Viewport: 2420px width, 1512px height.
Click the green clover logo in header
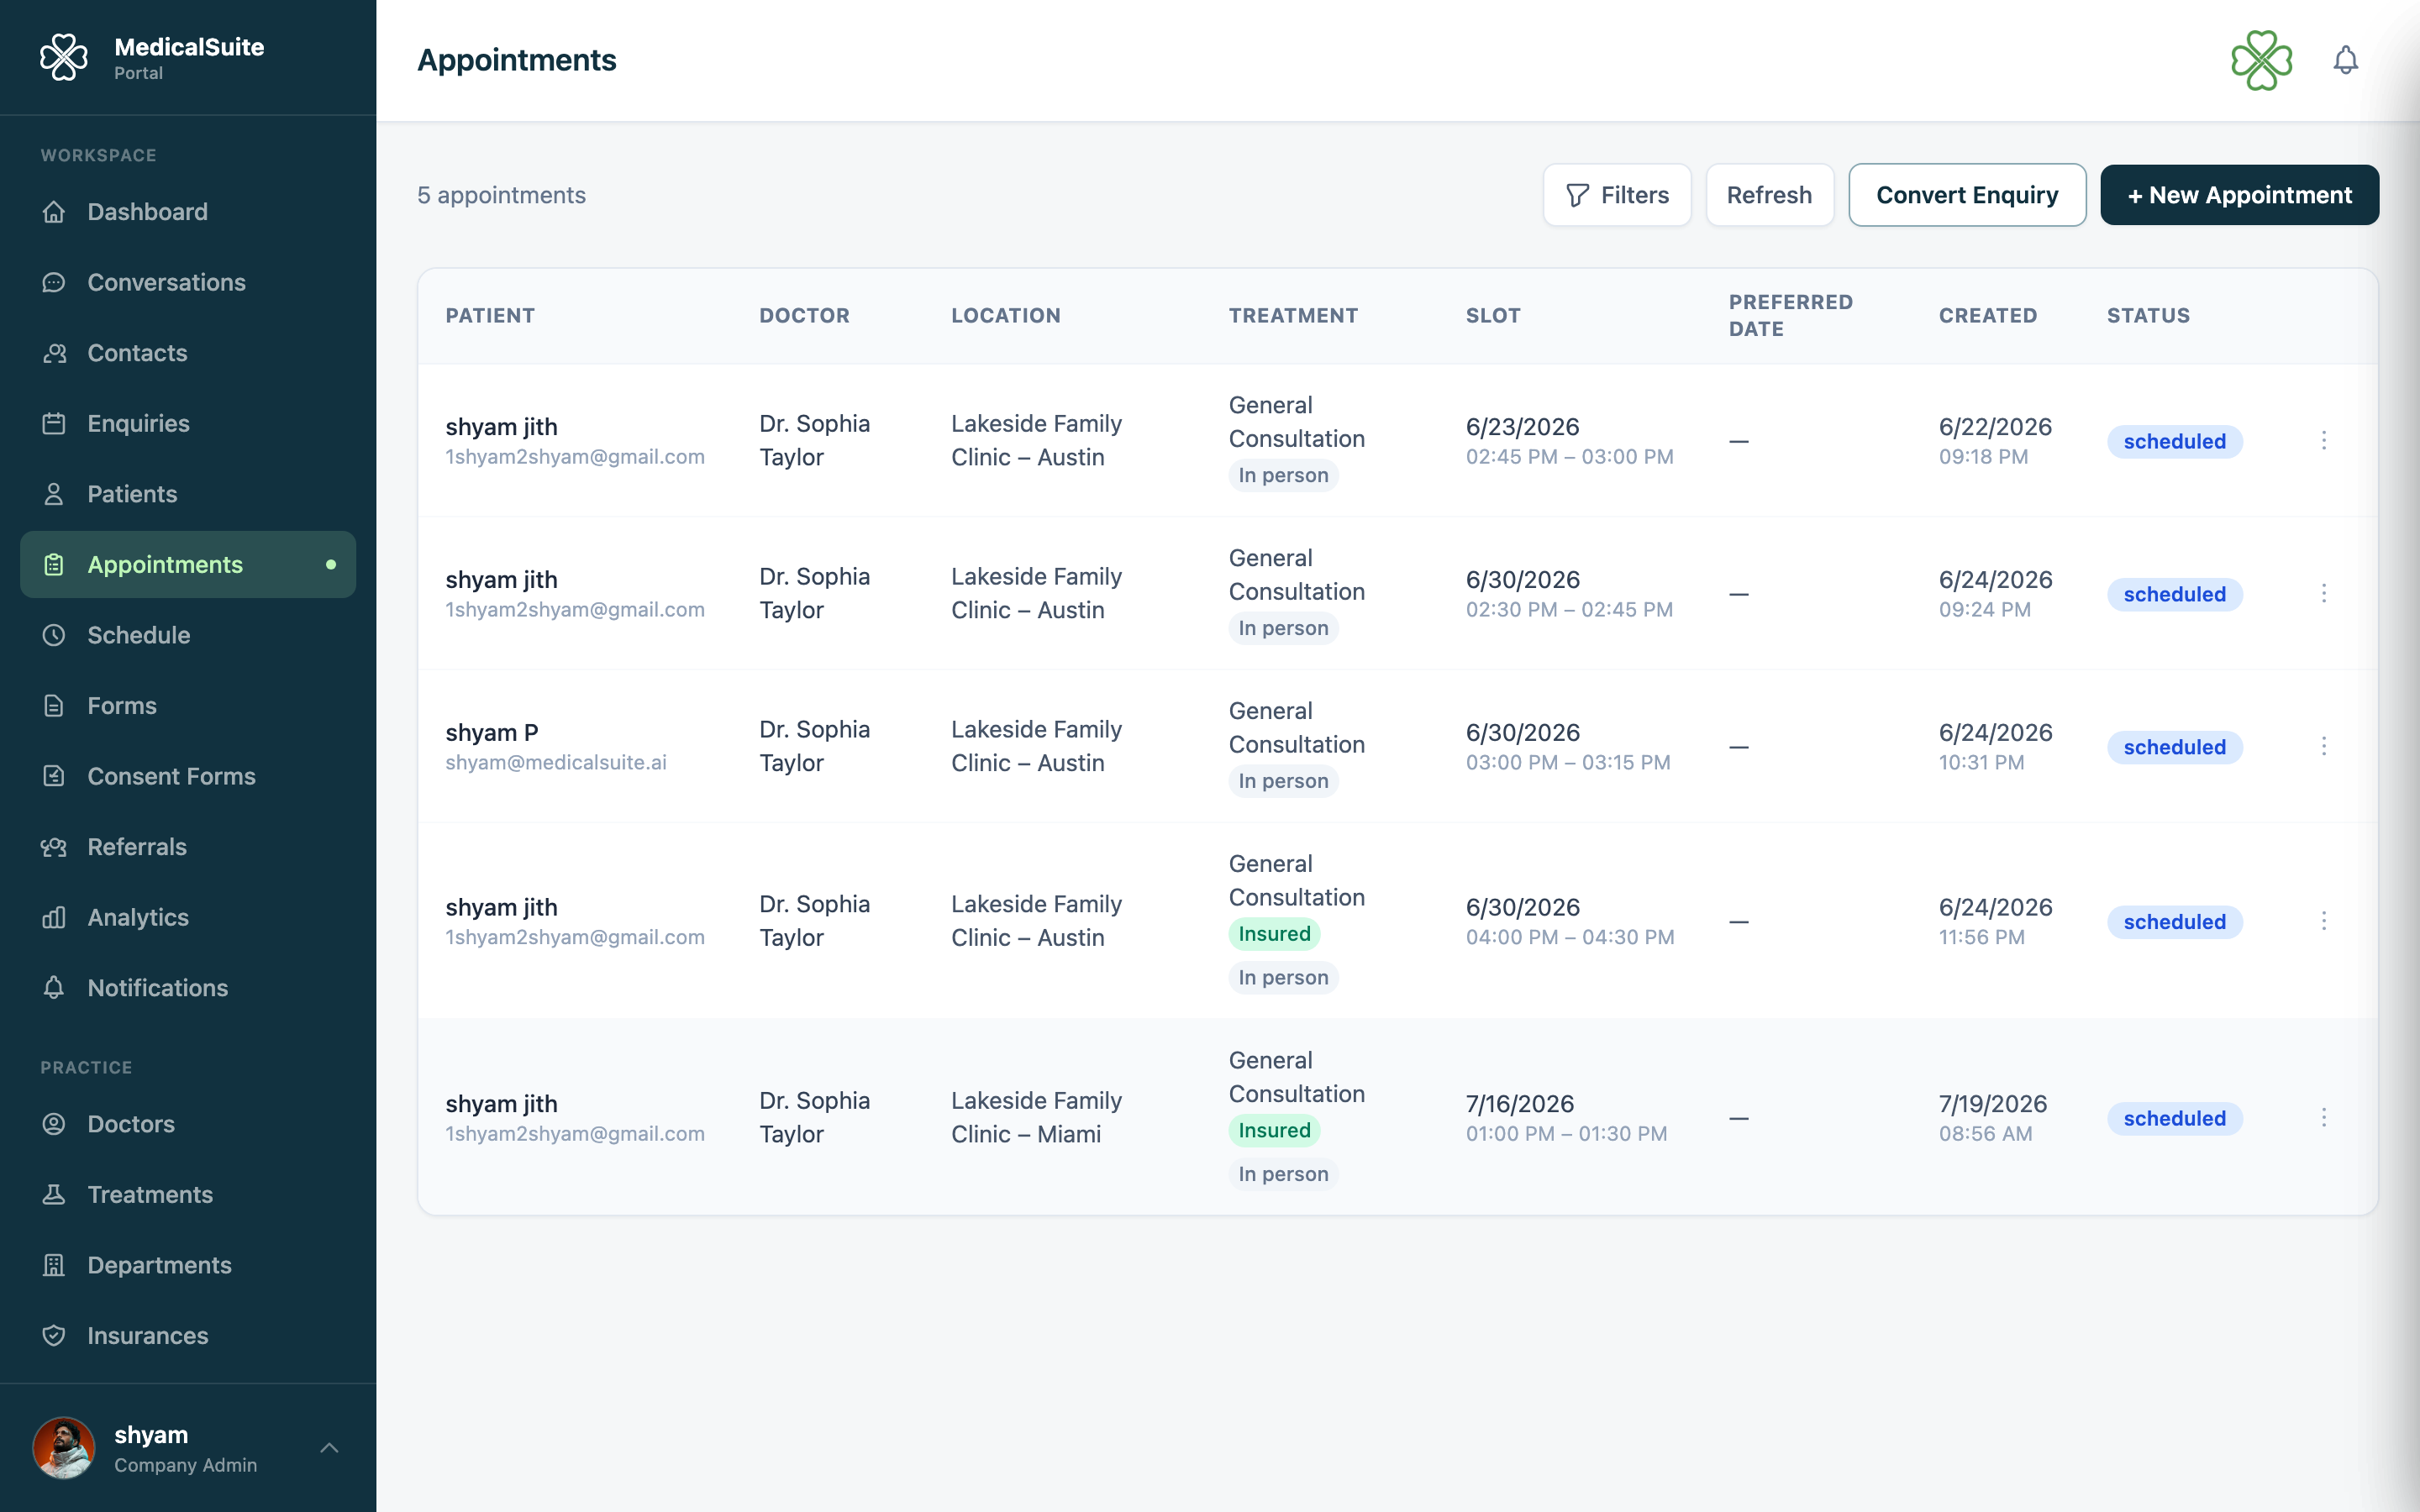pos(2261,60)
